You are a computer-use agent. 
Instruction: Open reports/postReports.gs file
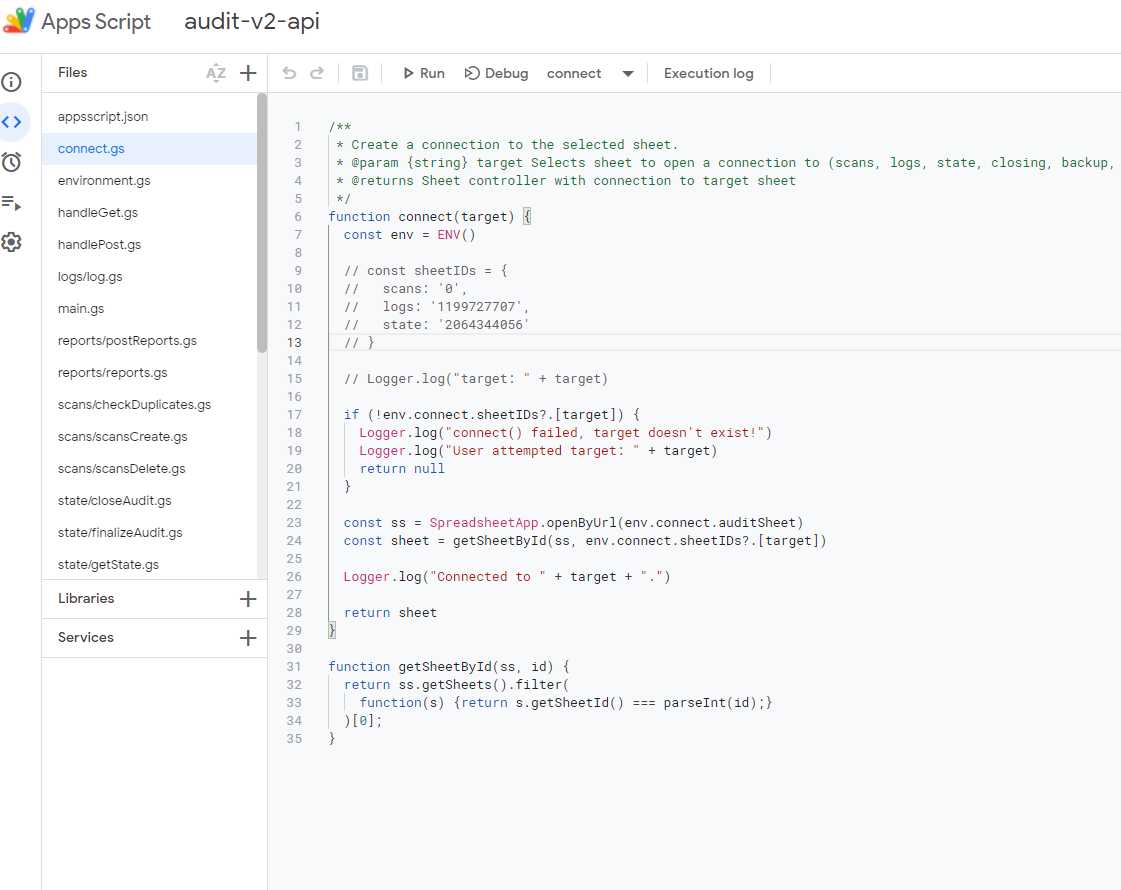(x=127, y=341)
